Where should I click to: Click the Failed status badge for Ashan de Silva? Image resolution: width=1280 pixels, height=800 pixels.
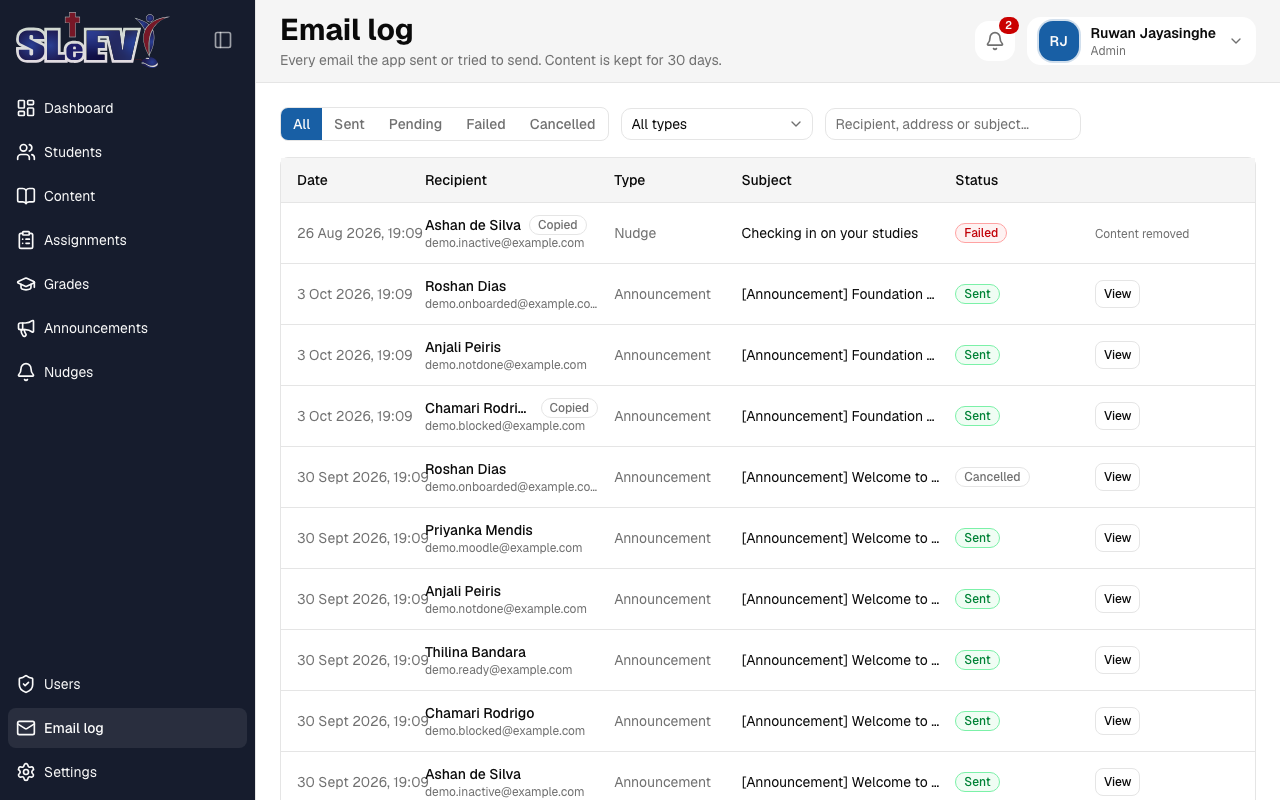pos(981,233)
